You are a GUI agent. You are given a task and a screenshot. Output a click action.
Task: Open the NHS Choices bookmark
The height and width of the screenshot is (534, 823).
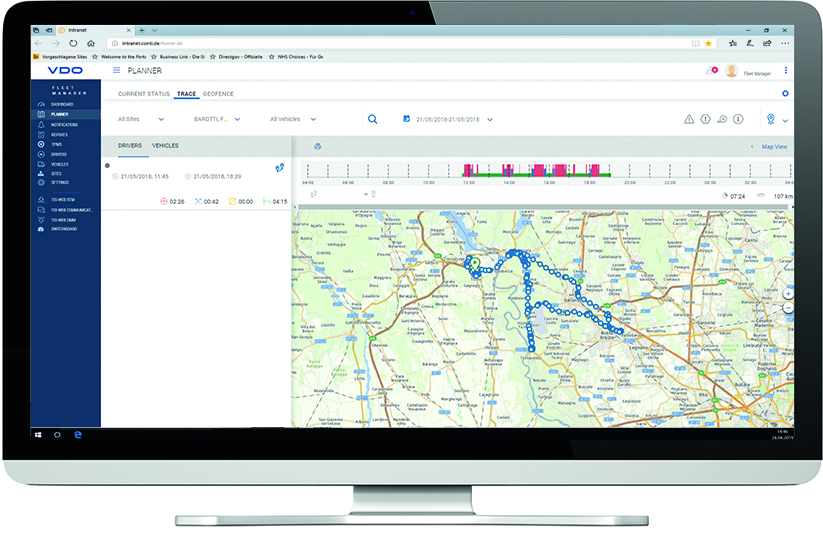[x=296, y=57]
